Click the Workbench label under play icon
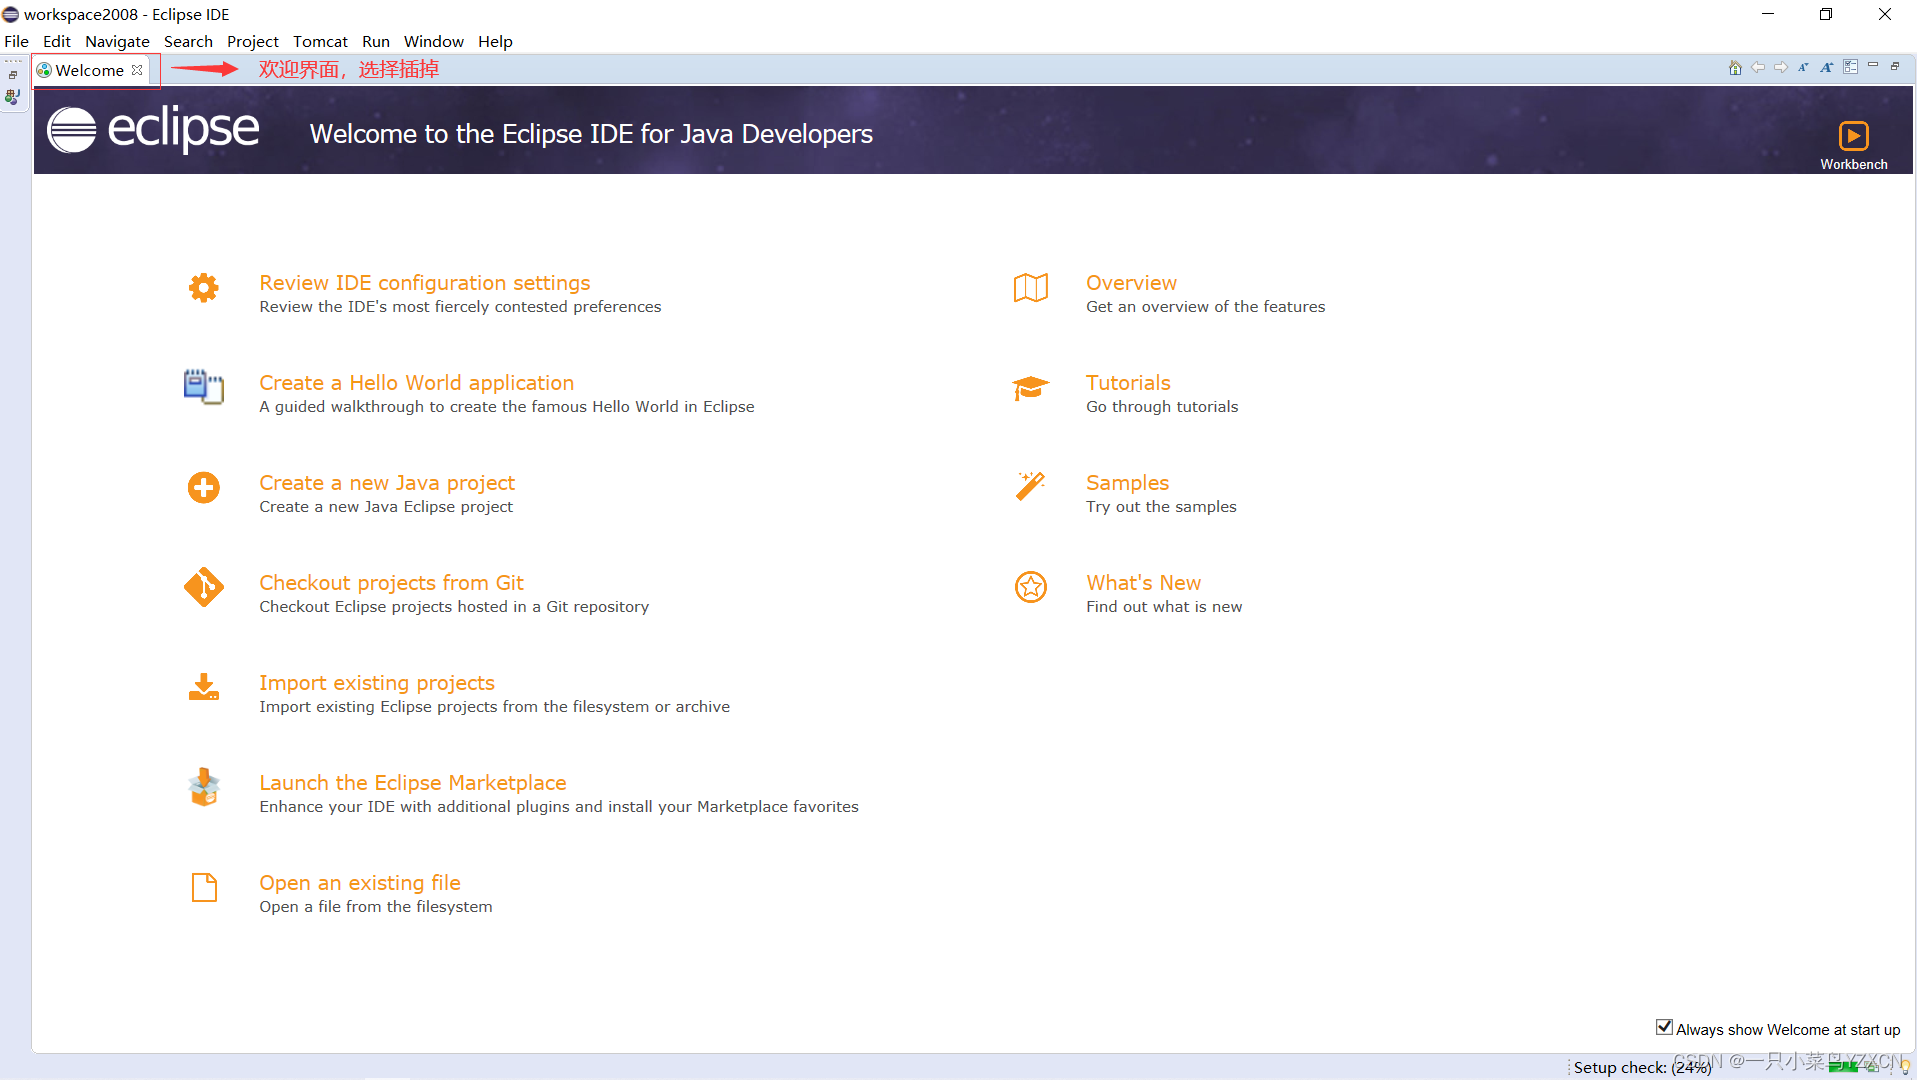Viewport: 1917px width, 1080px height. [1853, 165]
